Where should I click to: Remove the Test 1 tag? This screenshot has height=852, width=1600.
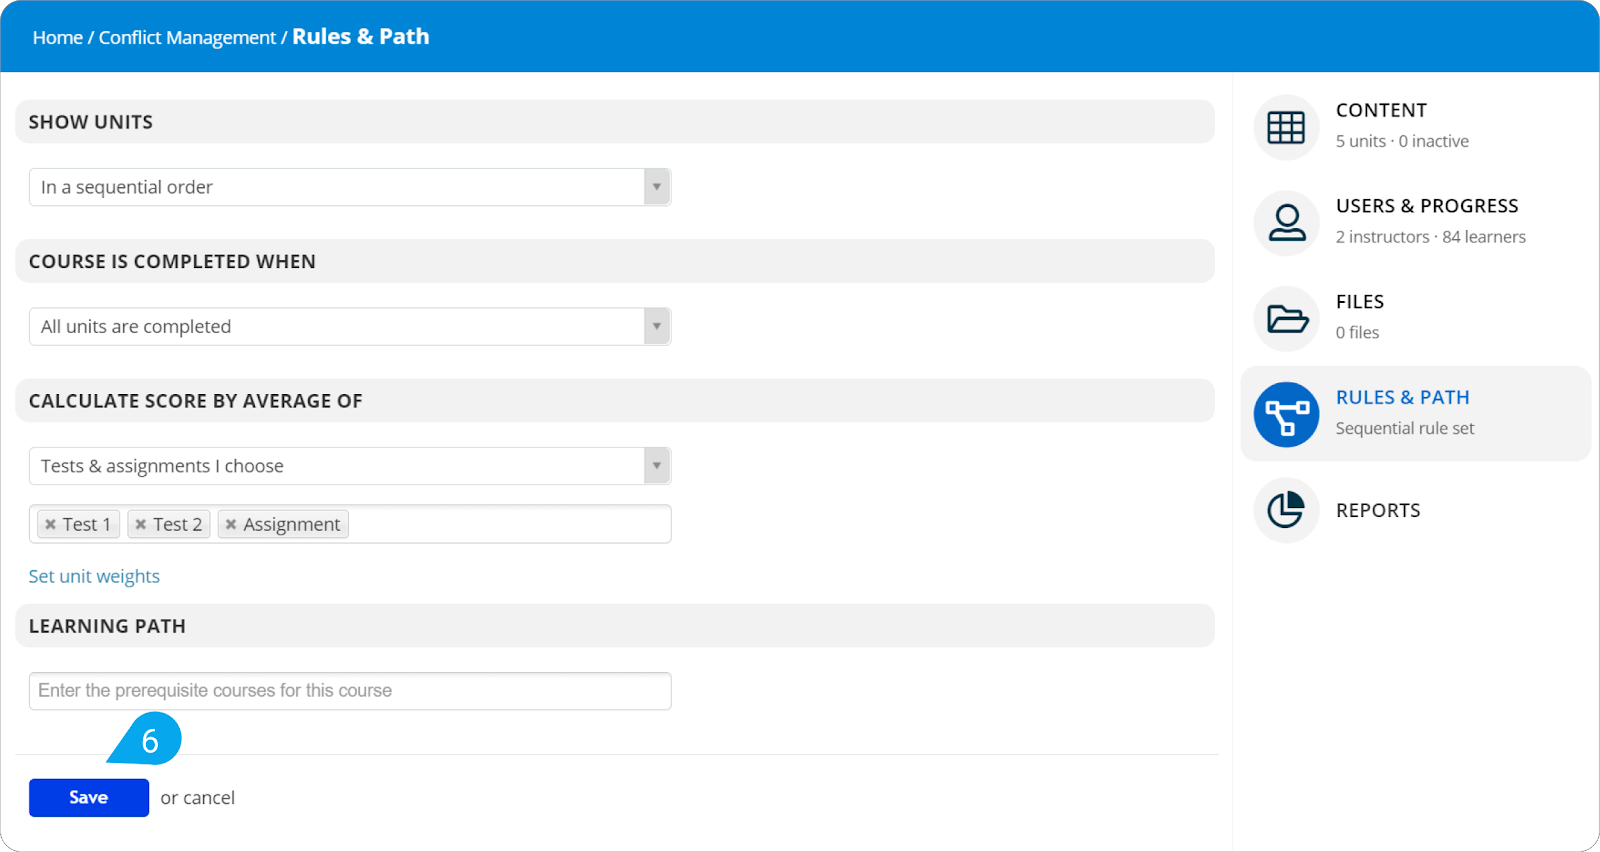[50, 524]
